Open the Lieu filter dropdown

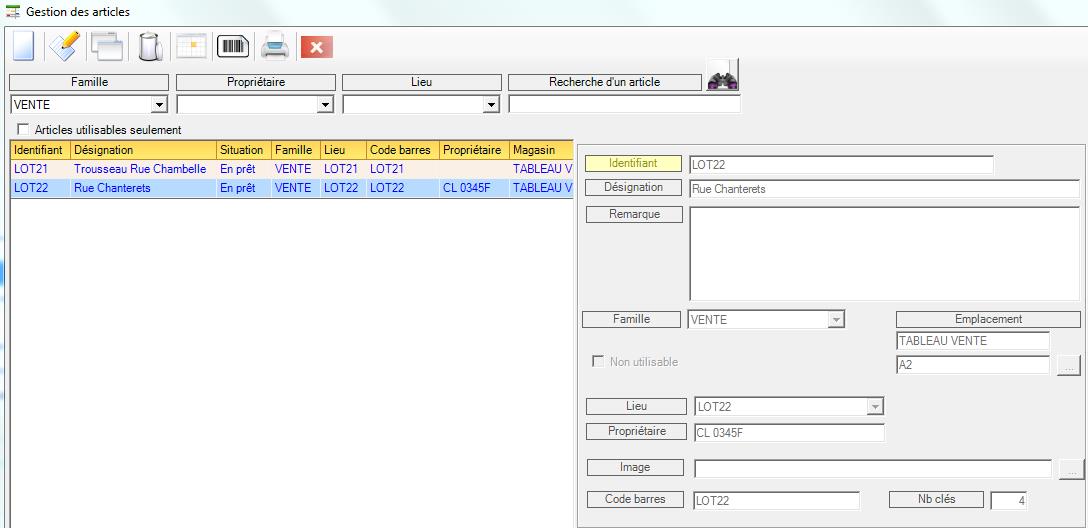491,105
